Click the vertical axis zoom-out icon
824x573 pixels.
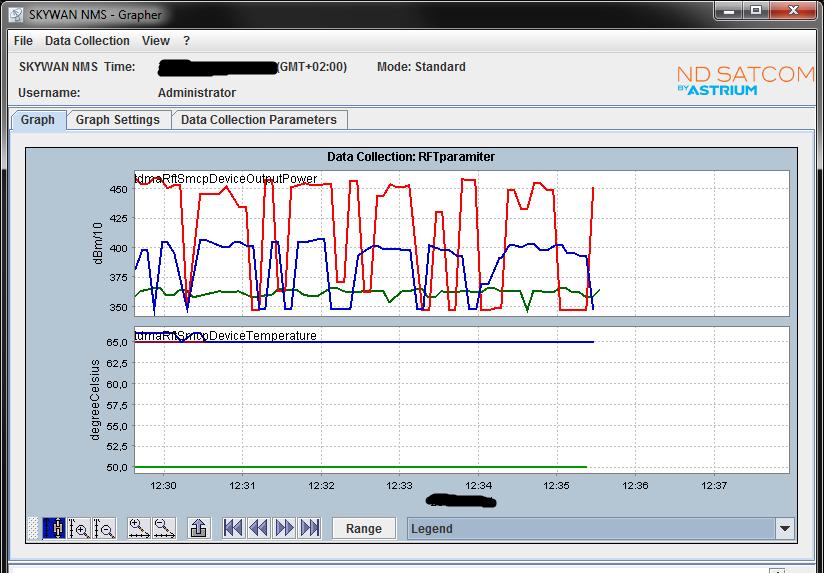click(x=104, y=528)
